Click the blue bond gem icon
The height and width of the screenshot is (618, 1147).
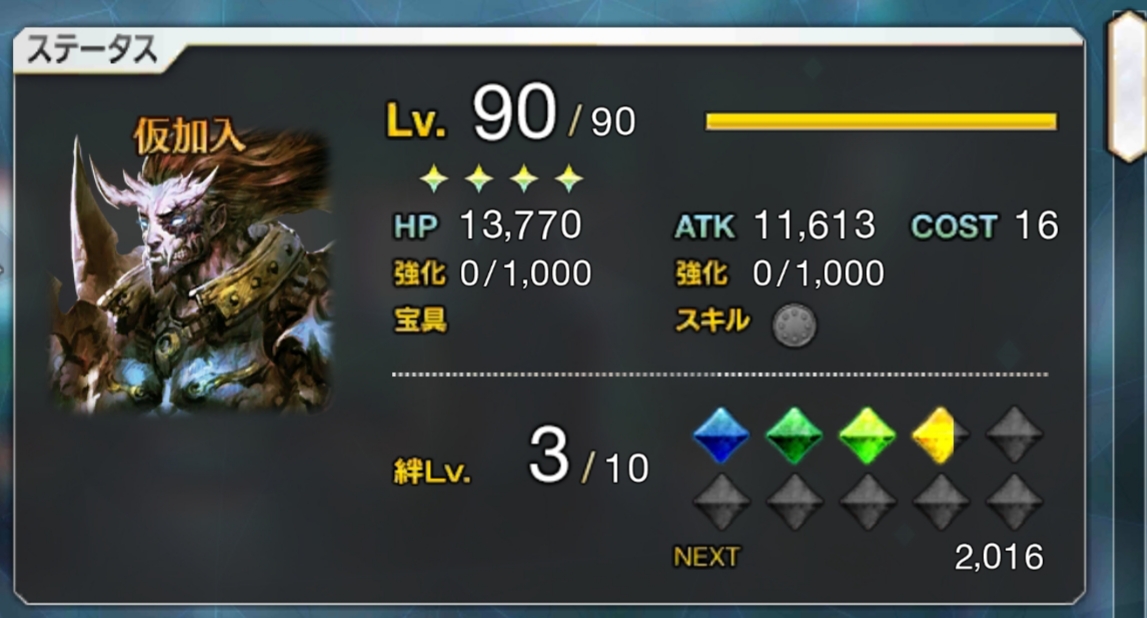tap(721, 436)
